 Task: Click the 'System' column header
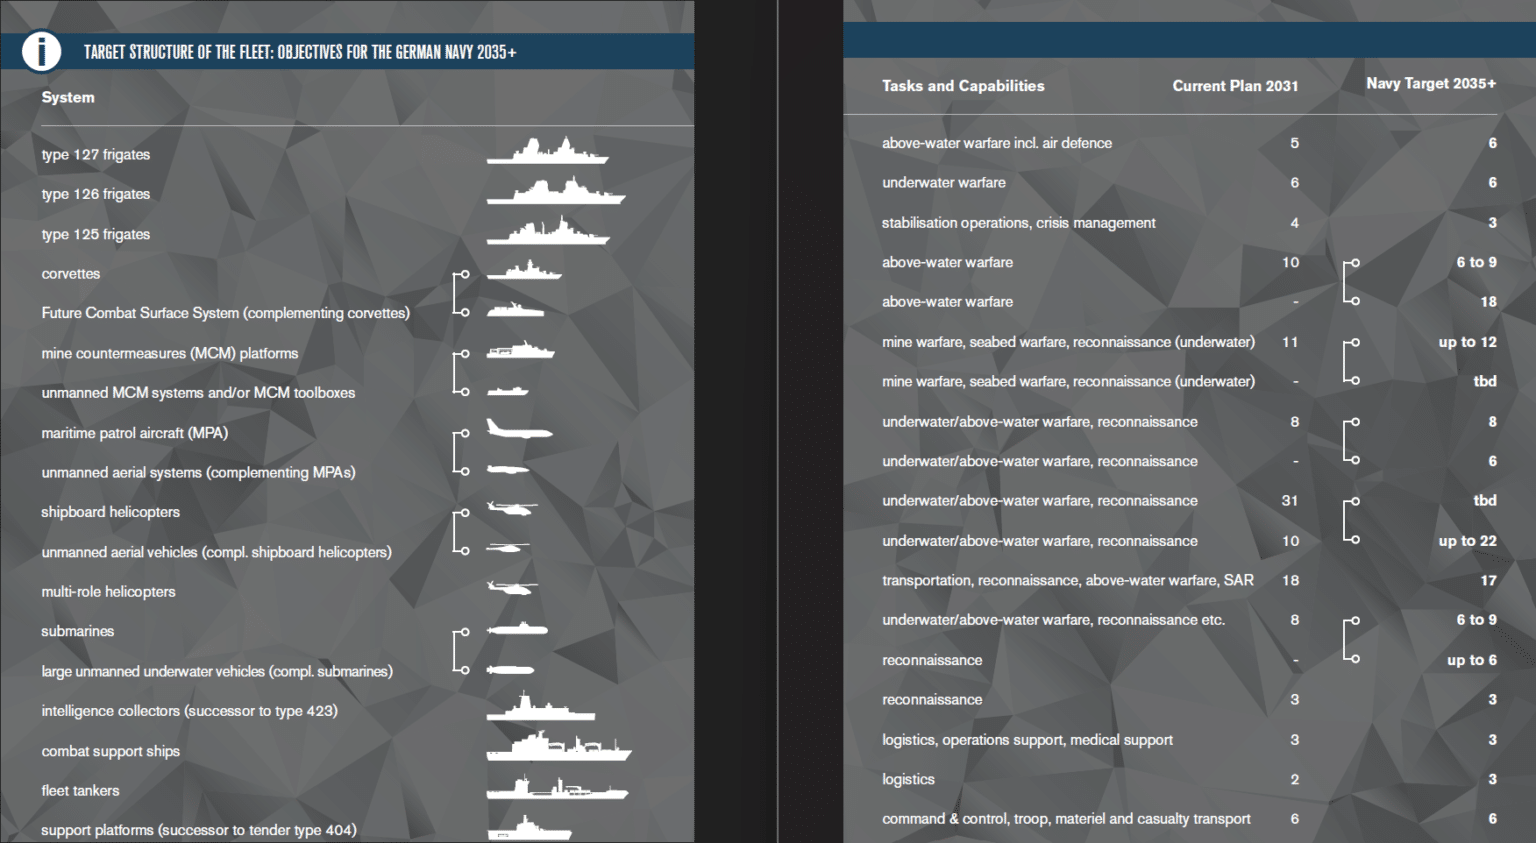pyautogui.click(x=68, y=97)
